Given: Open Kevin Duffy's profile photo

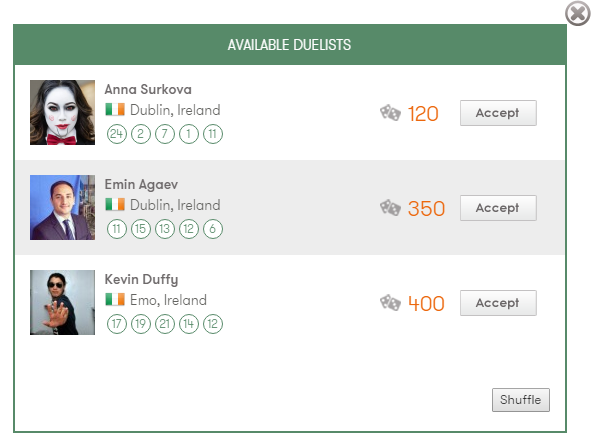Looking at the screenshot, I should pyautogui.click(x=63, y=302).
